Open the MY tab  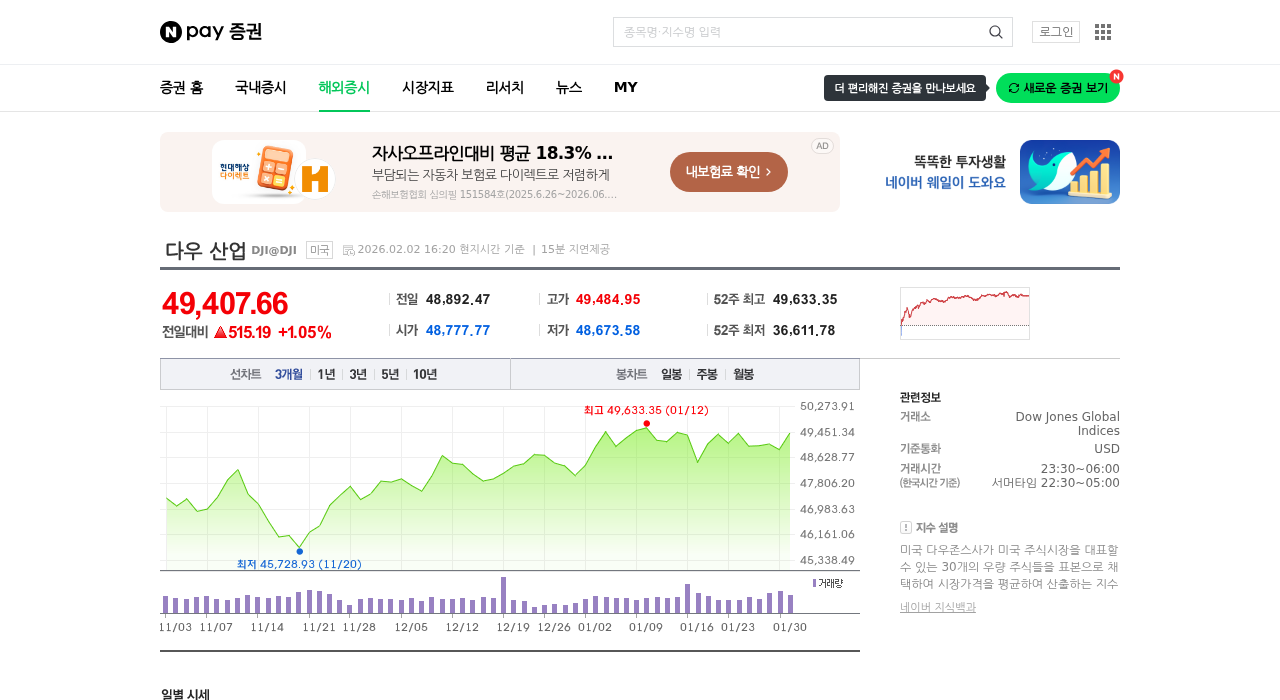pyautogui.click(x=625, y=87)
